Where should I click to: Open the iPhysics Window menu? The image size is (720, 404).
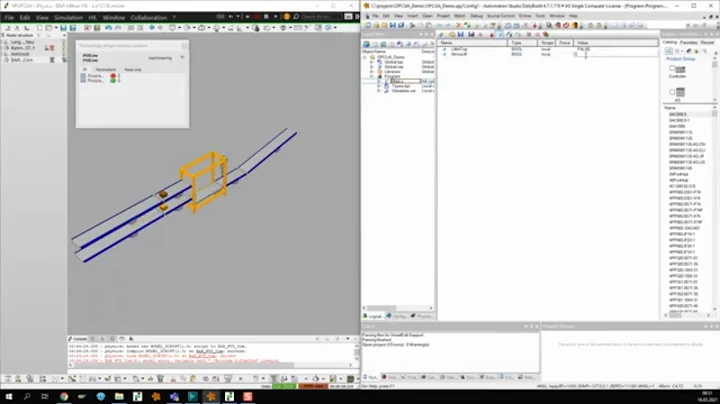[113, 17]
